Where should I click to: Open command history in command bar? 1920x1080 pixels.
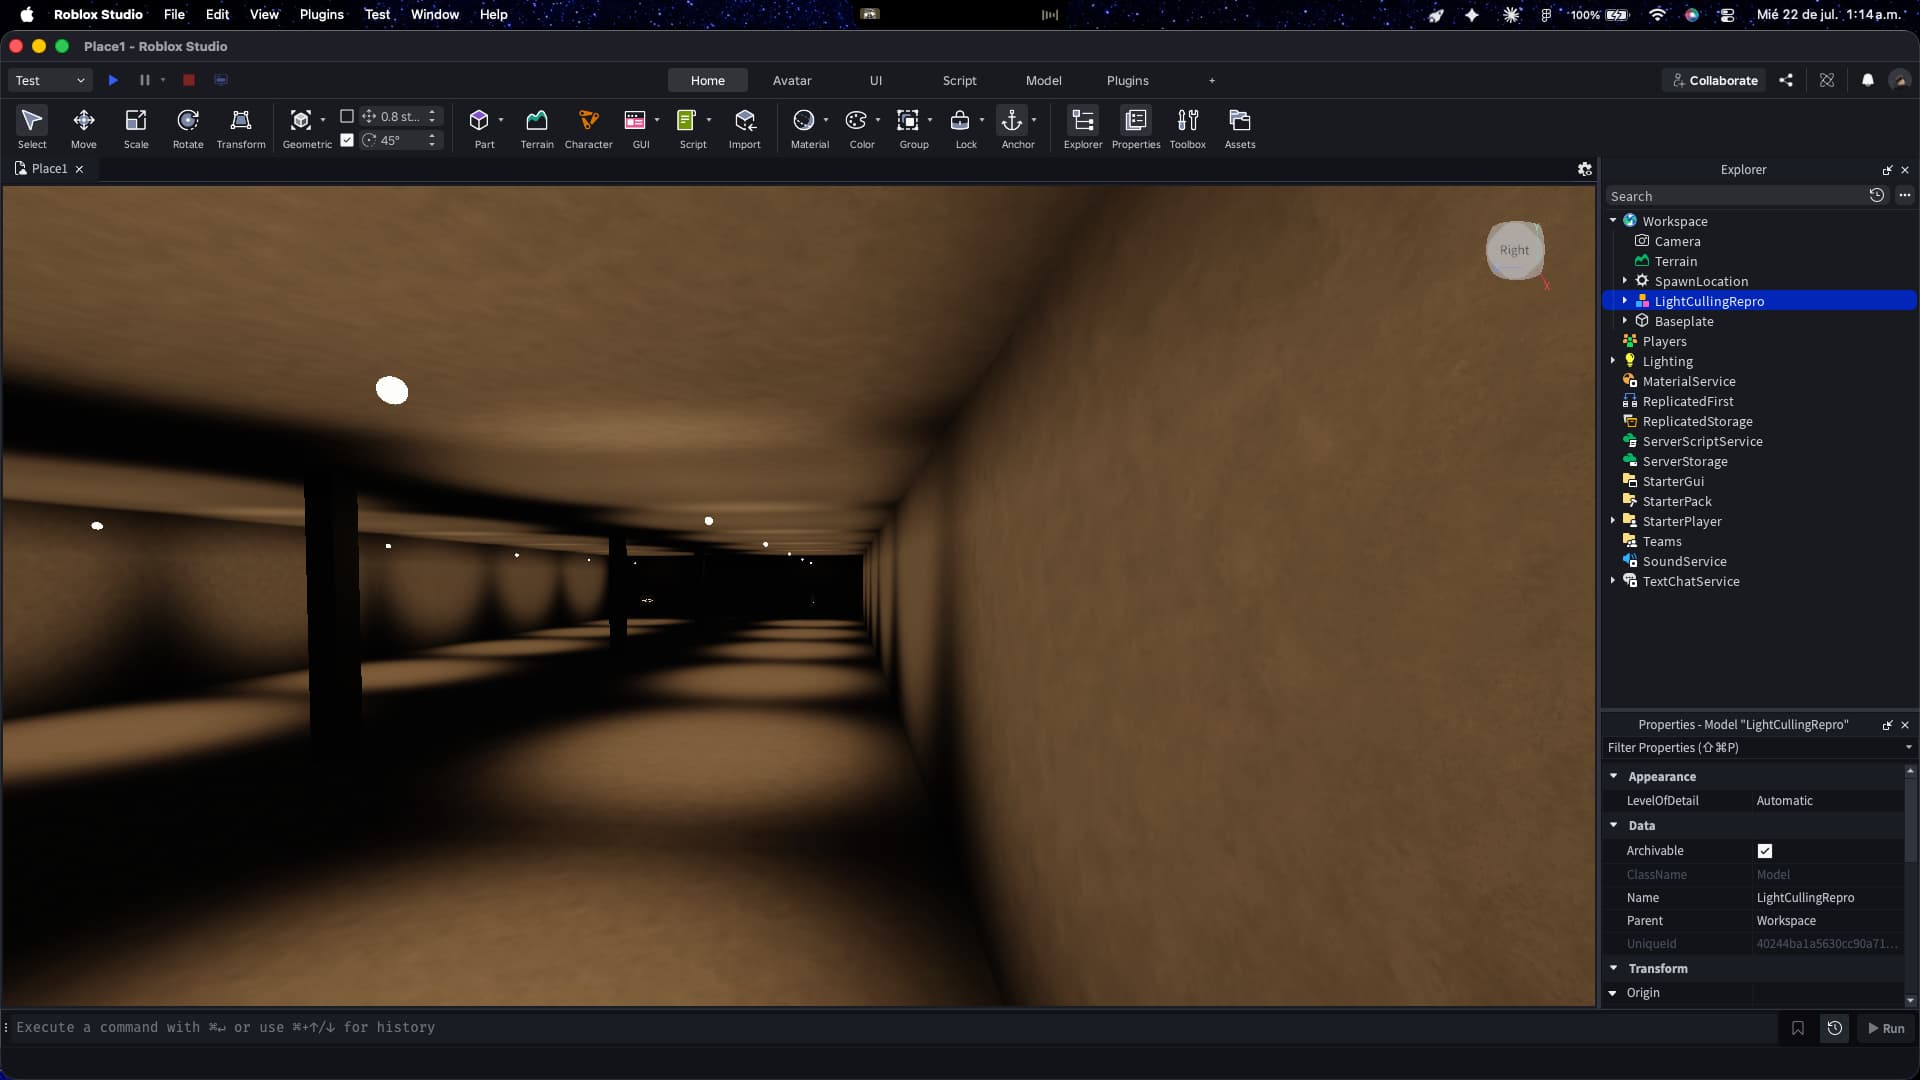(x=1835, y=1028)
